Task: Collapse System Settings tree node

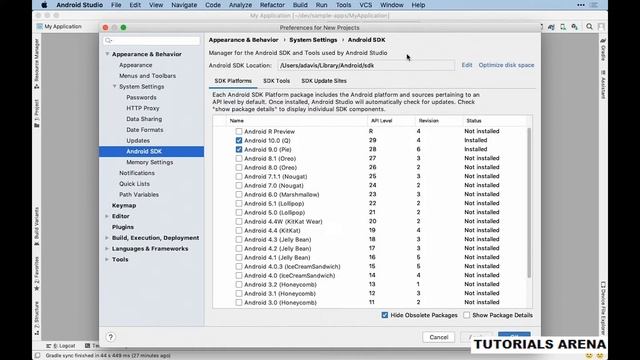Action: coord(115,87)
